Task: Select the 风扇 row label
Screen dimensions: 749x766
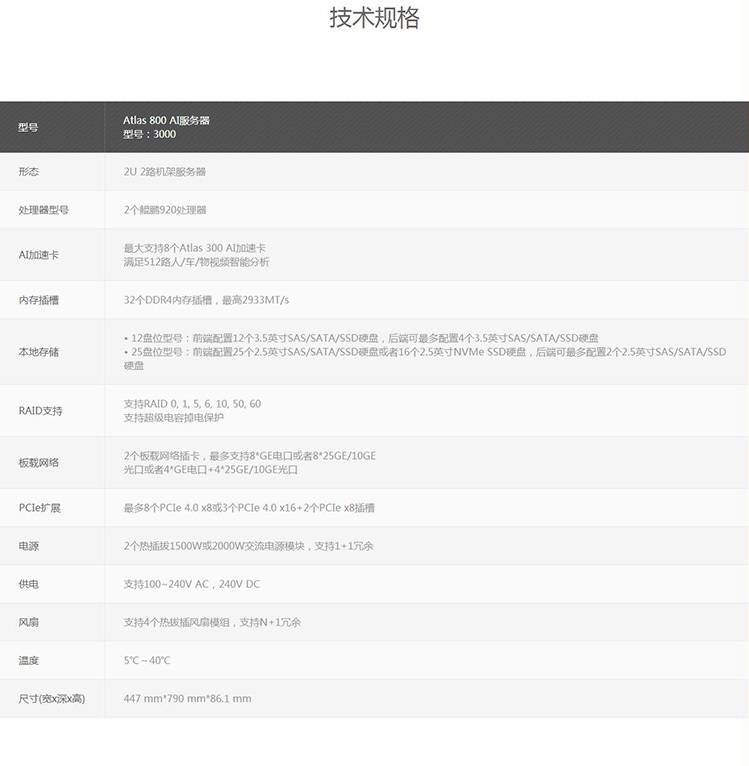Action: click(x=28, y=622)
